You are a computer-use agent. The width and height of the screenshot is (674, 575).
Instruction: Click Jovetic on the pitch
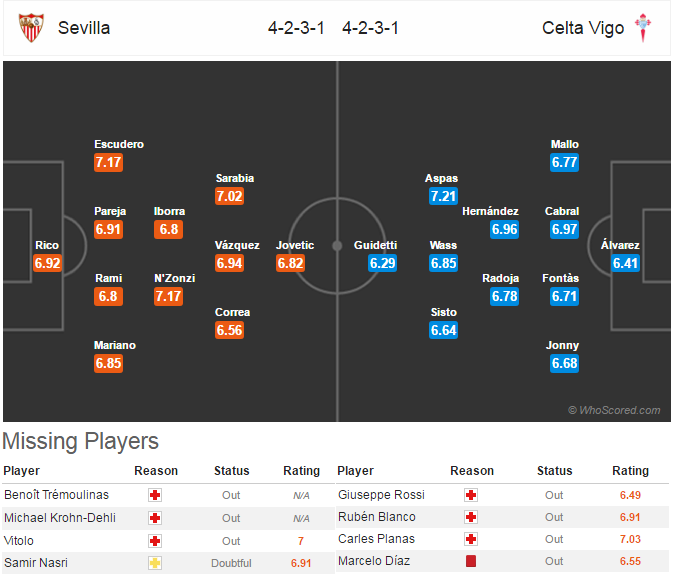click(294, 245)
